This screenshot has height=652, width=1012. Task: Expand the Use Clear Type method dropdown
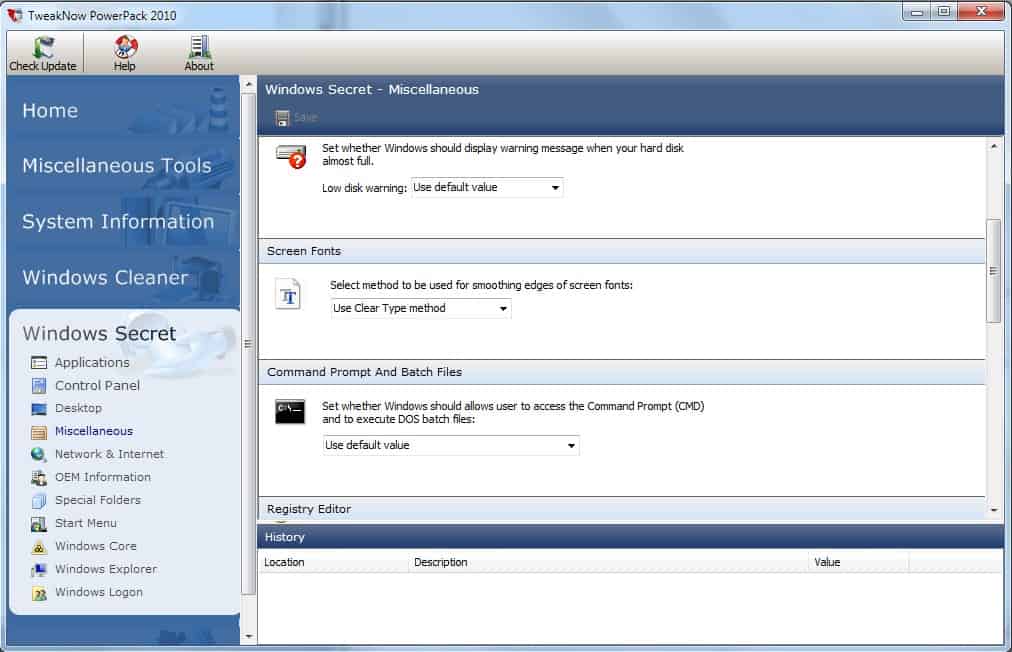point(421,309)
